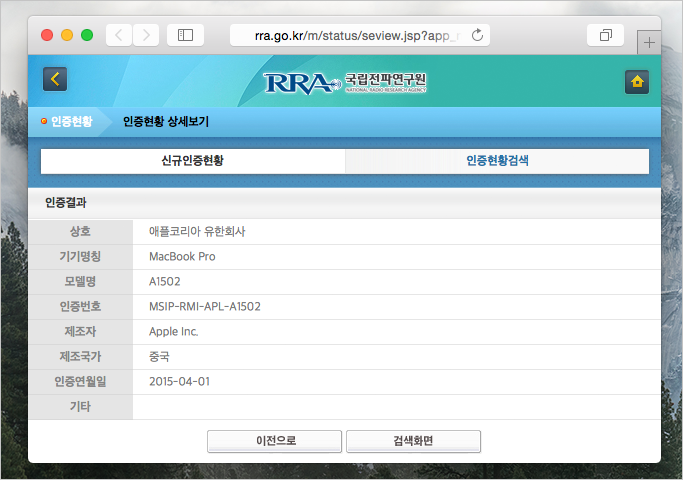Select the 애플코리아 유한회사 value
The width and height of the screenshot is (683, 480).
pos(197,232)
